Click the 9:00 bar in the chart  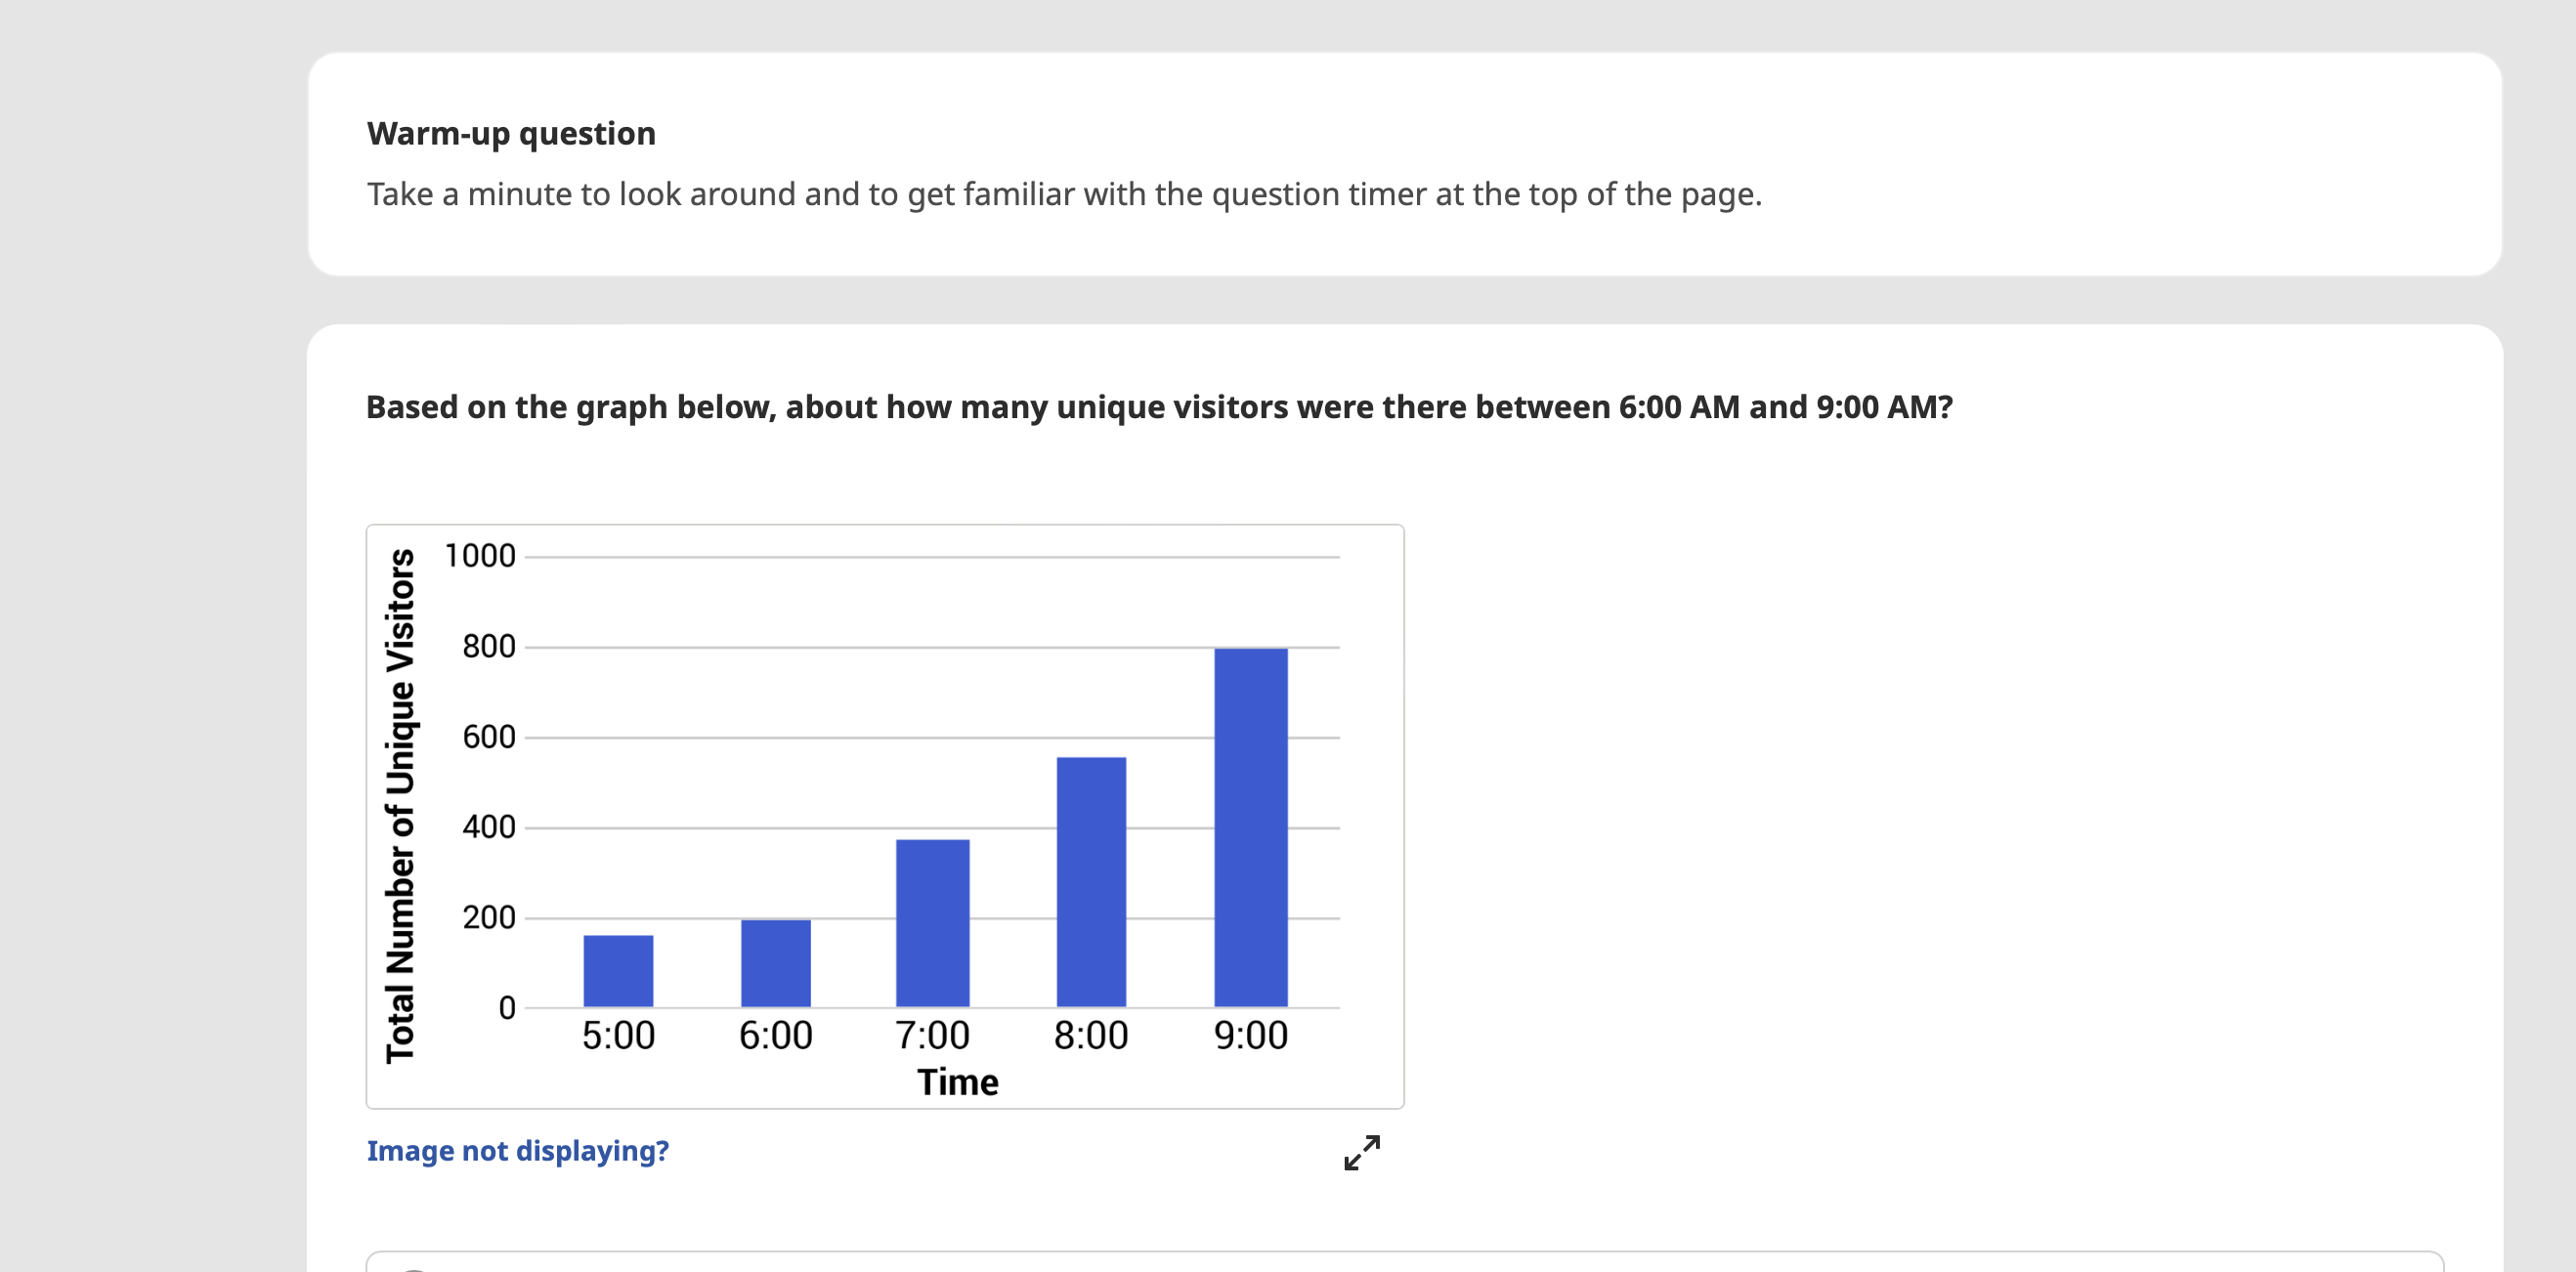tap(1250, 827)
